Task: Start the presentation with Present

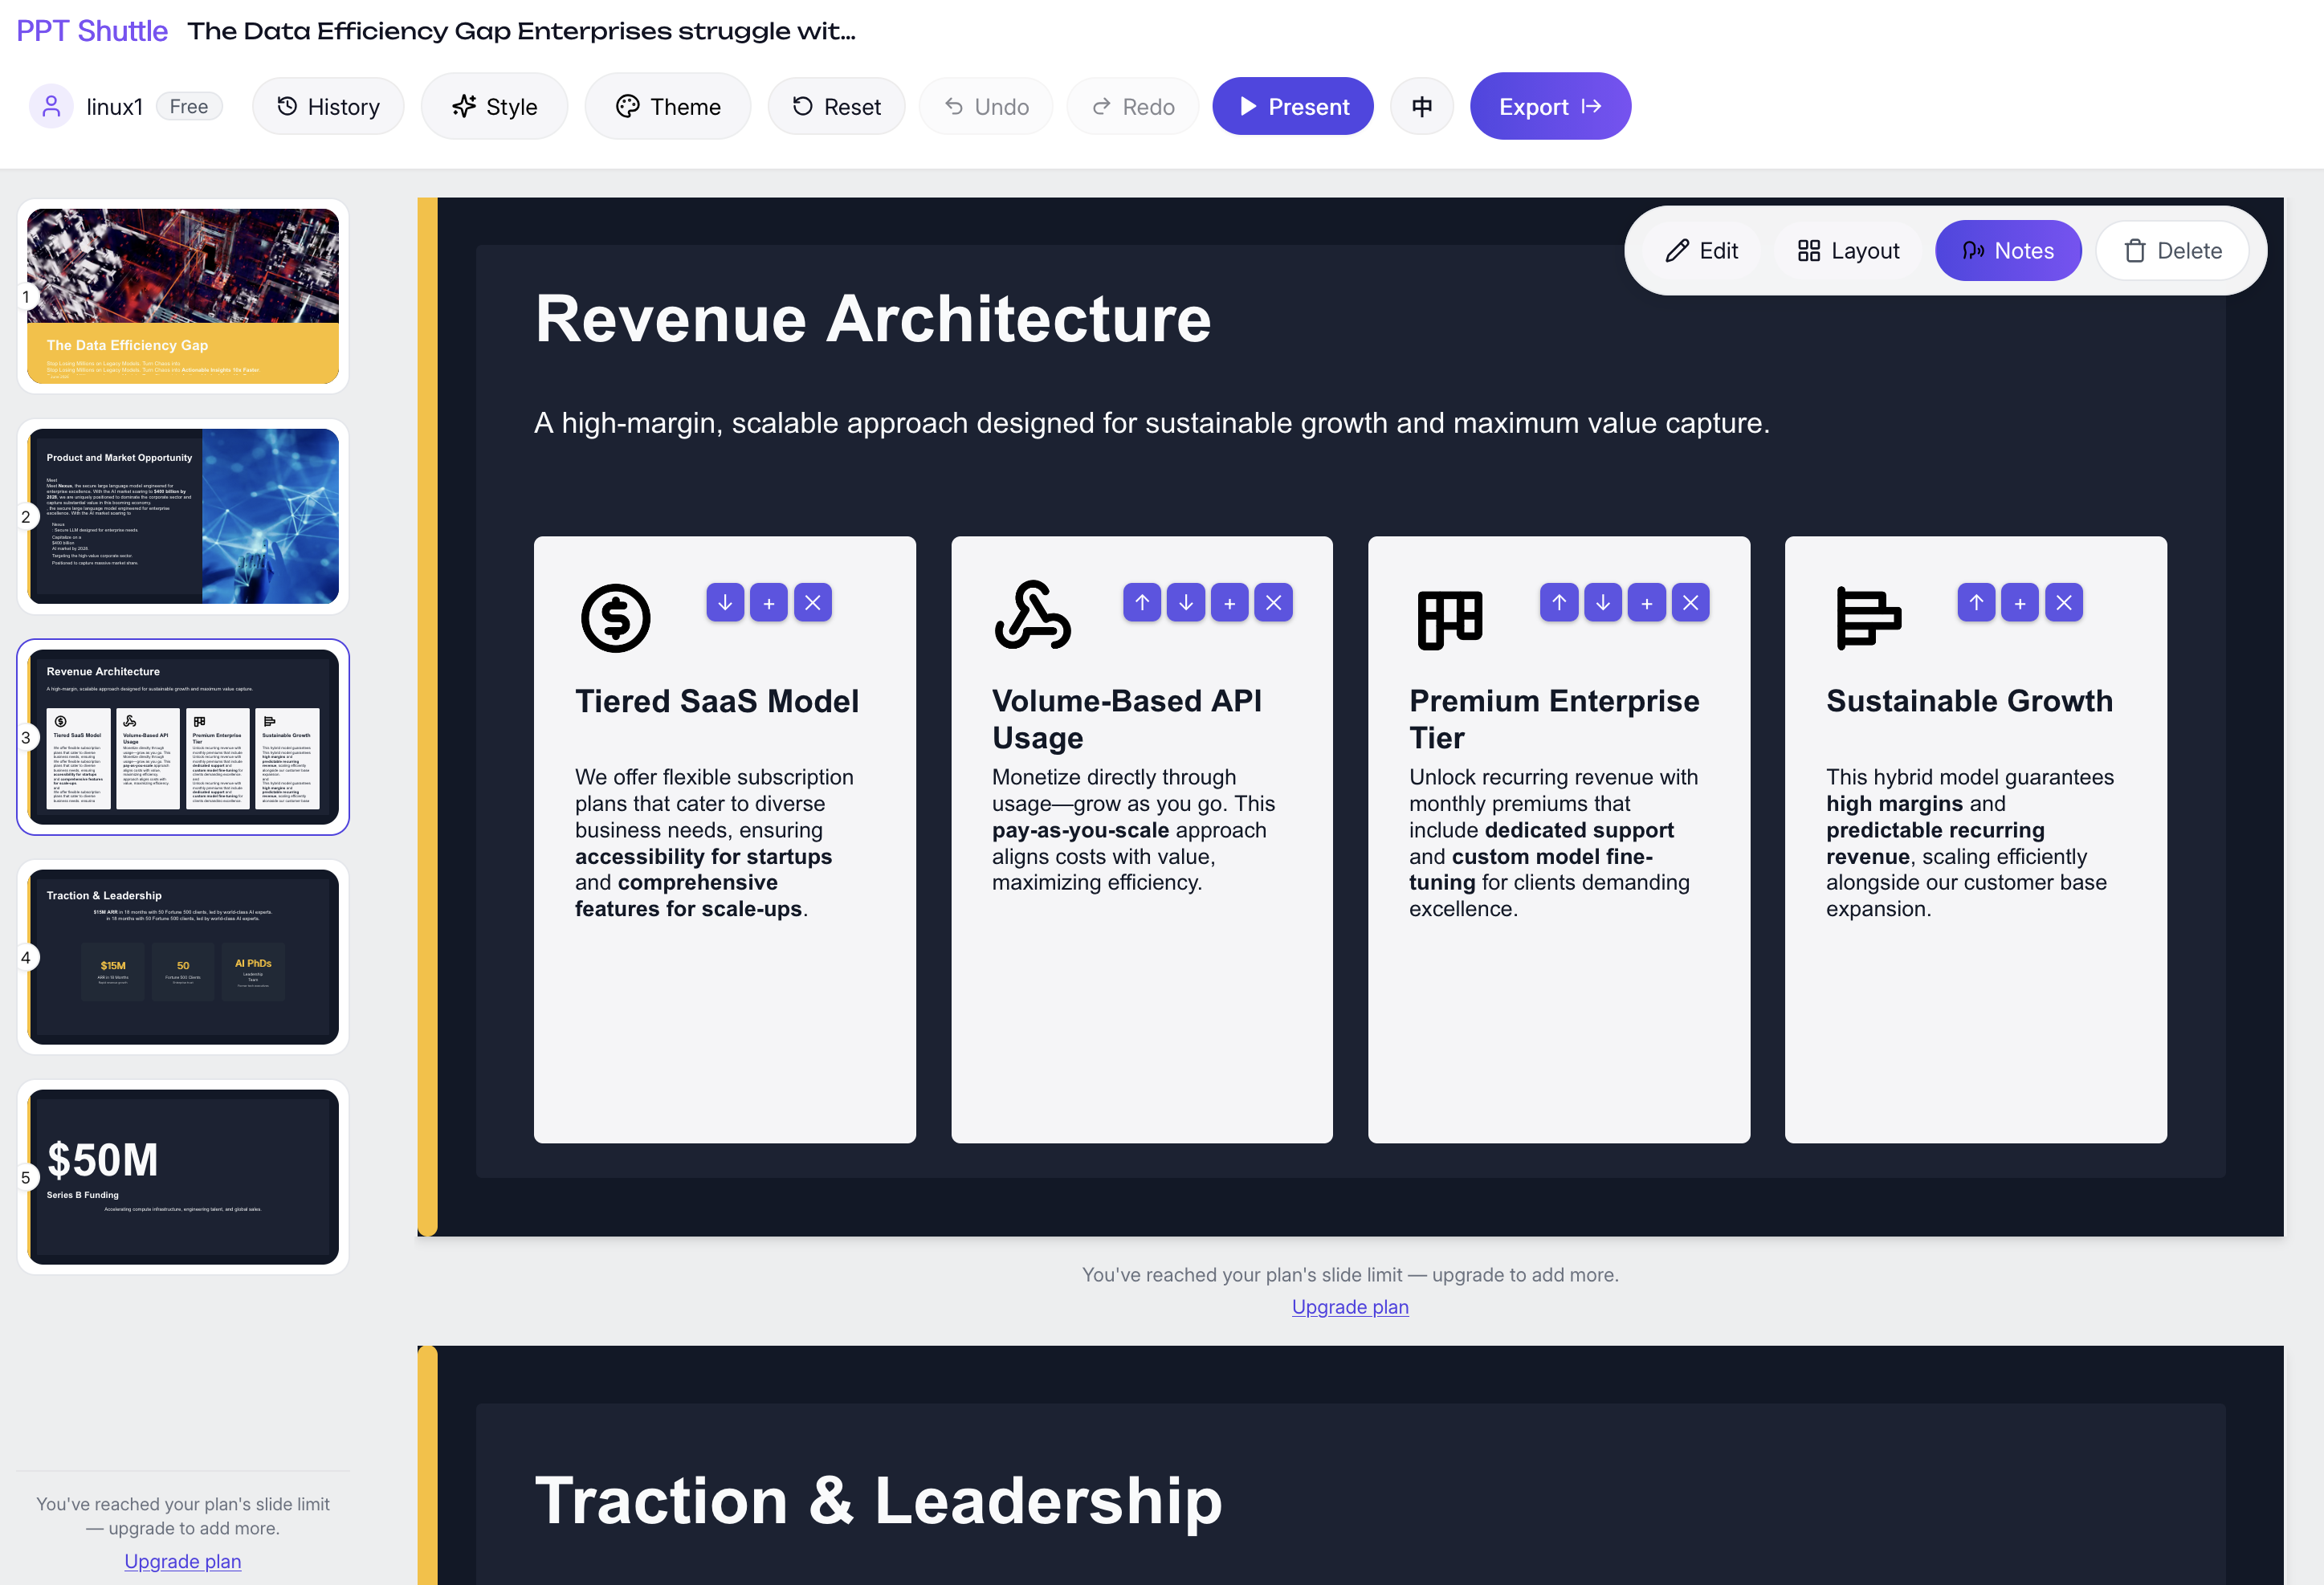Action: pos(1293,106)
